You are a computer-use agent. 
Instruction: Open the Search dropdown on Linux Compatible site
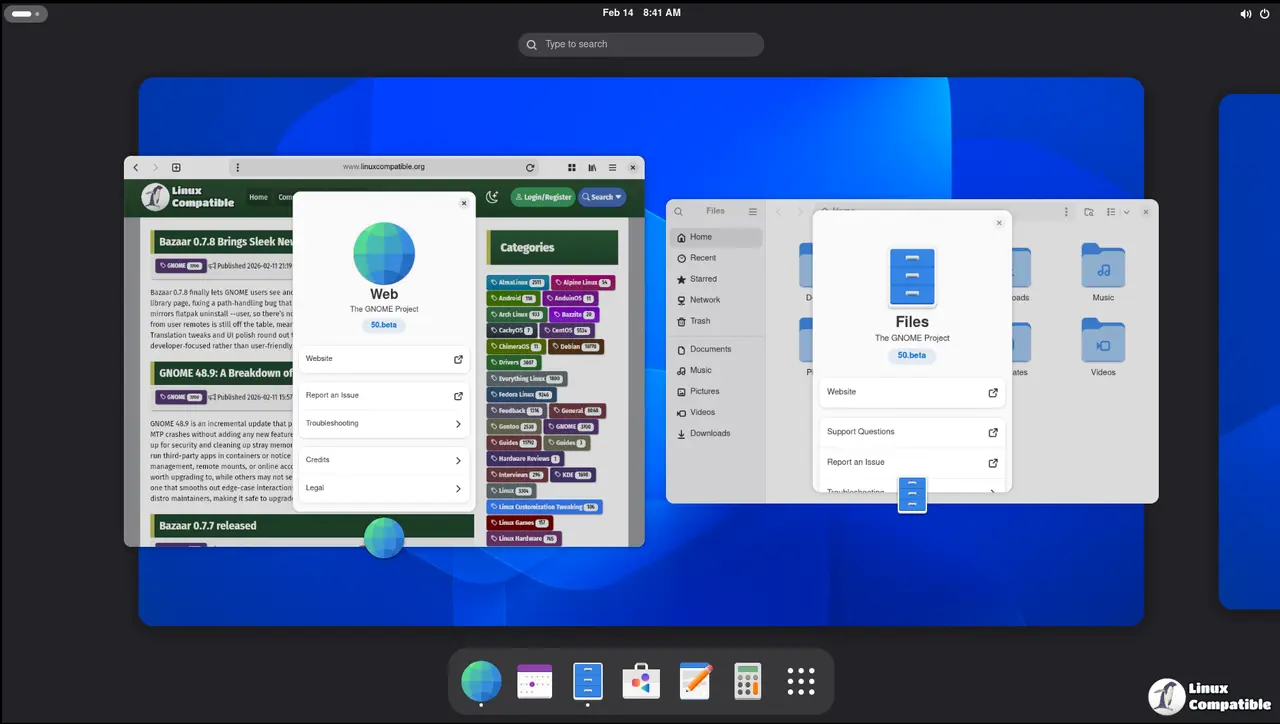(x=602, y=197)
